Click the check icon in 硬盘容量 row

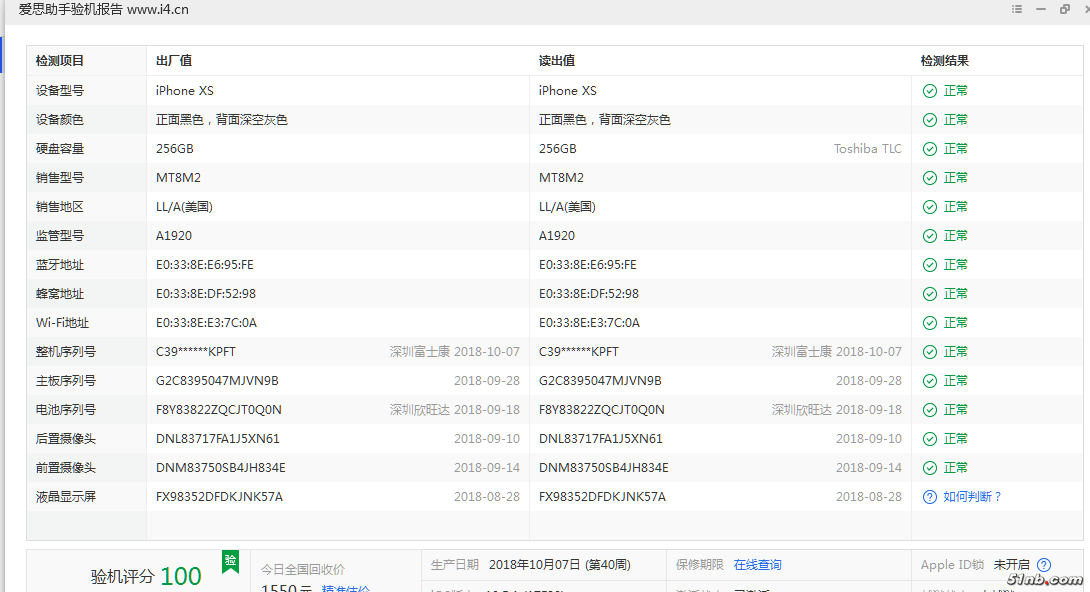point(930,149)
